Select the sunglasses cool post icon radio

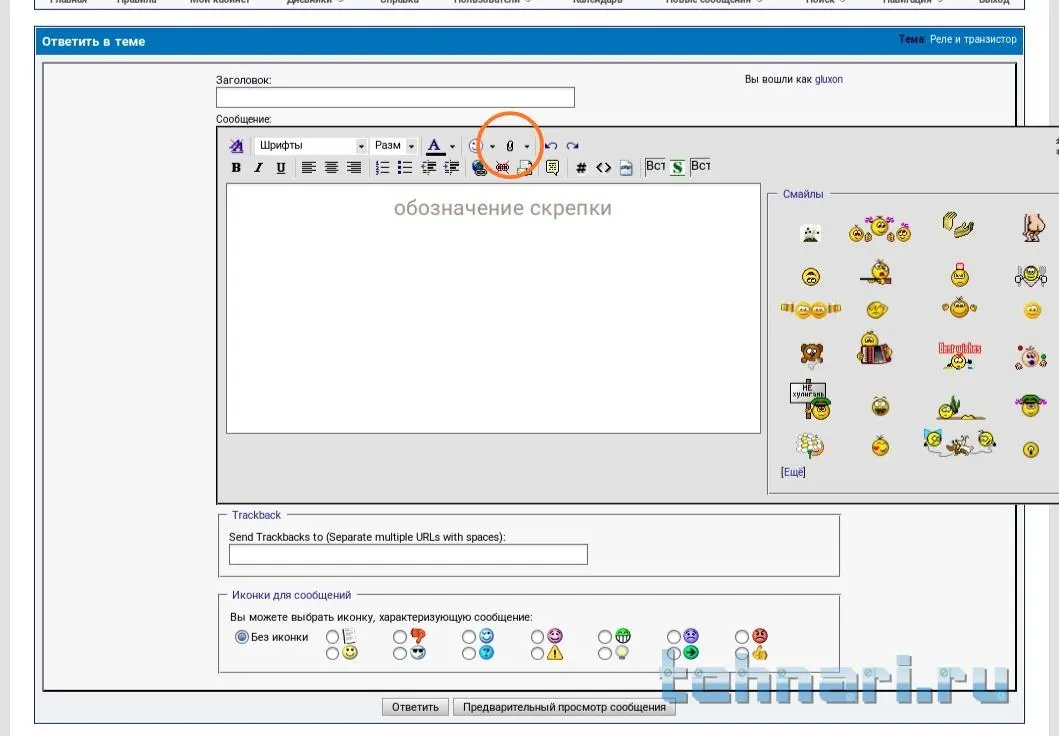click(x=400, y=653)
